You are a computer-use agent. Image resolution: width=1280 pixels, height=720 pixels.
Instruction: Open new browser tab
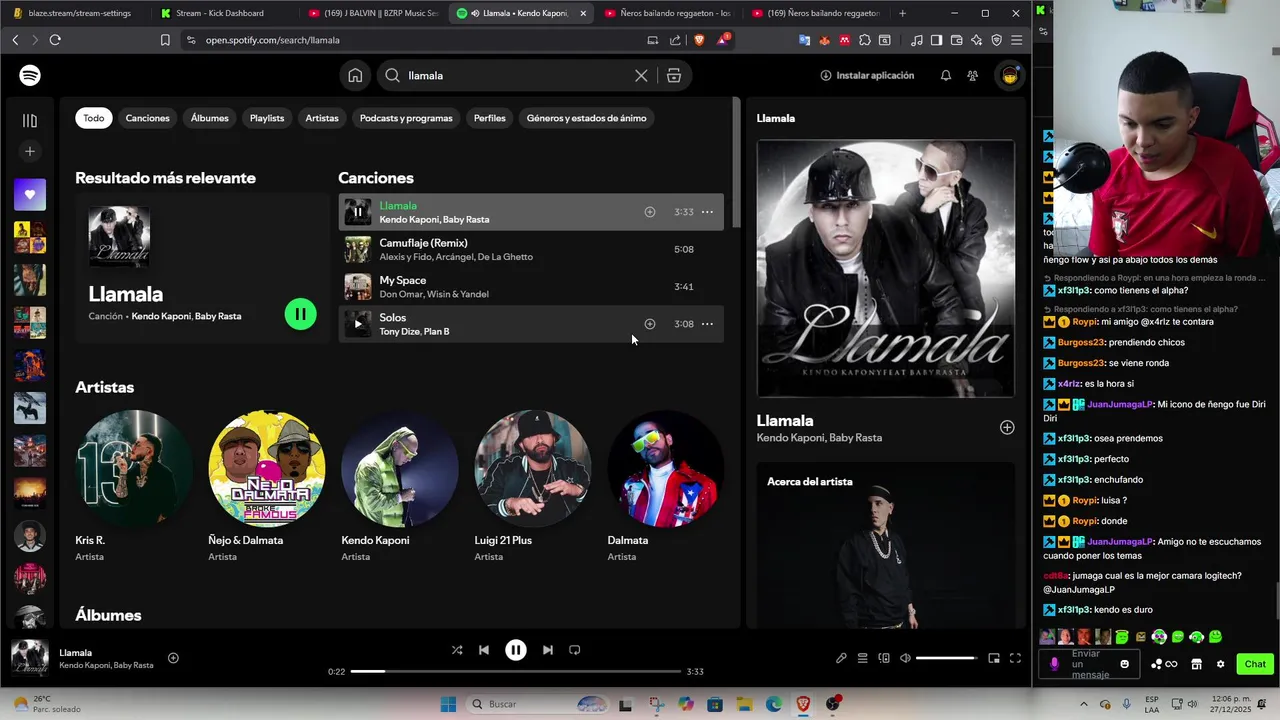click(902, 13)
